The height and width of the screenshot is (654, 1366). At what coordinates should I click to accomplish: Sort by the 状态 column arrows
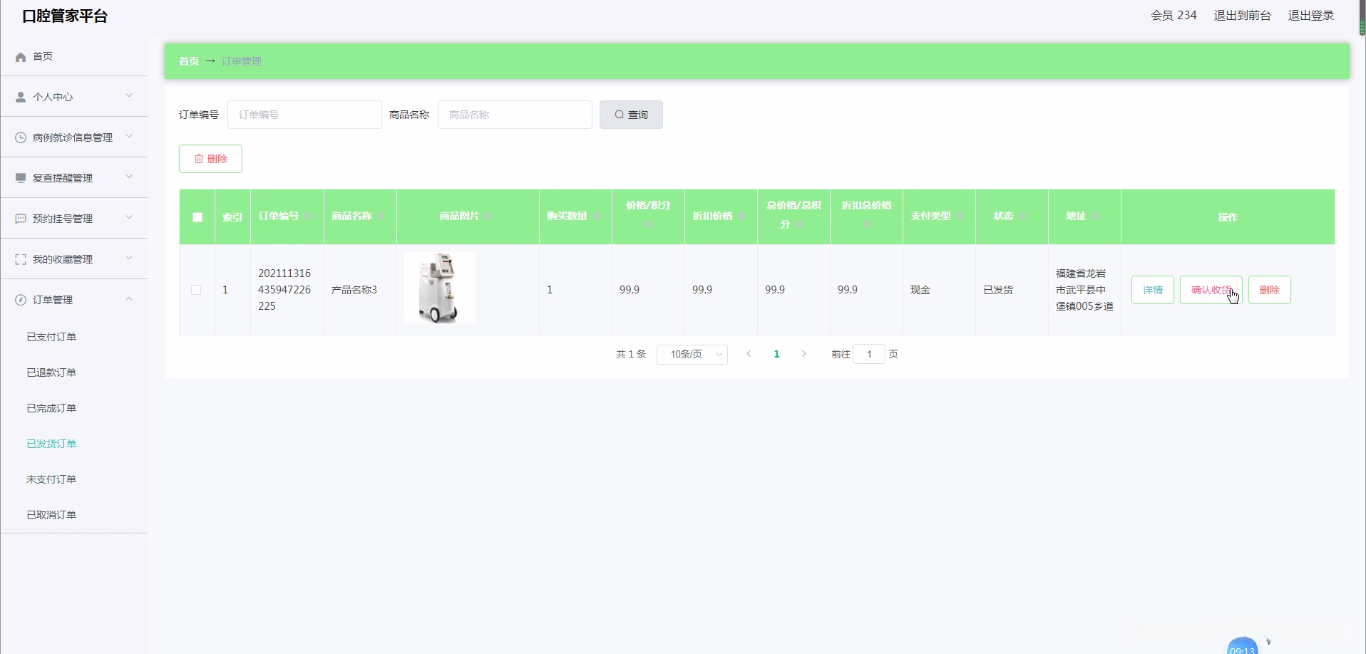point(1023,217)
